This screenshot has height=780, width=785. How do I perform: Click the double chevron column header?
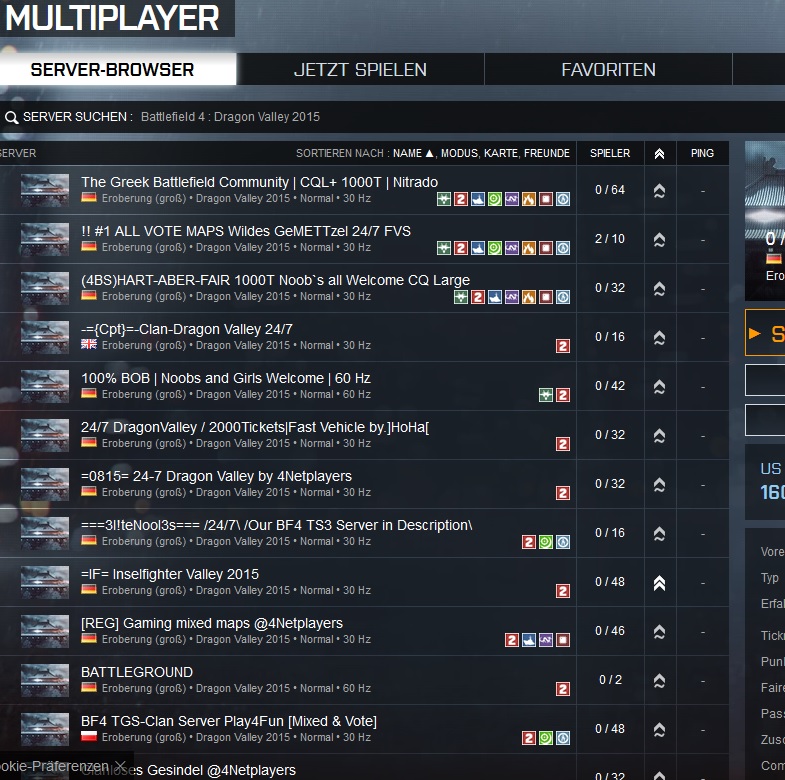pos(659,154)
